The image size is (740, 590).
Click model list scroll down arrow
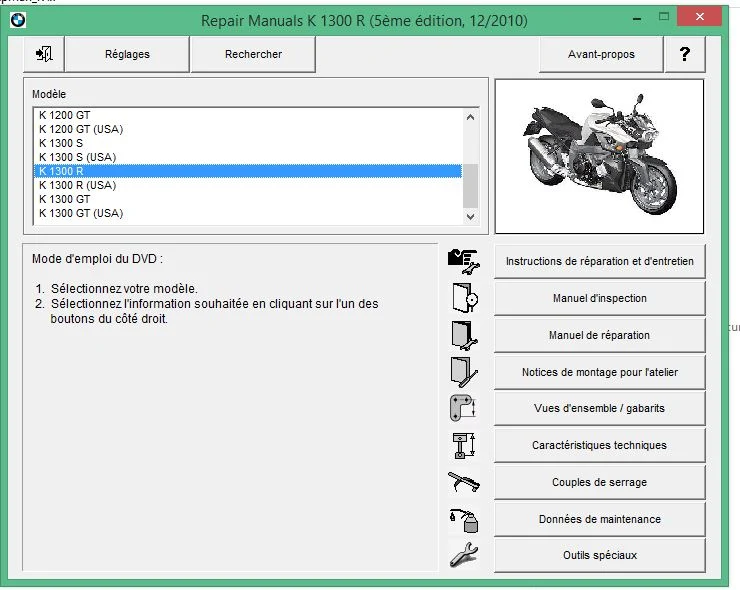(x=470, y=217)
